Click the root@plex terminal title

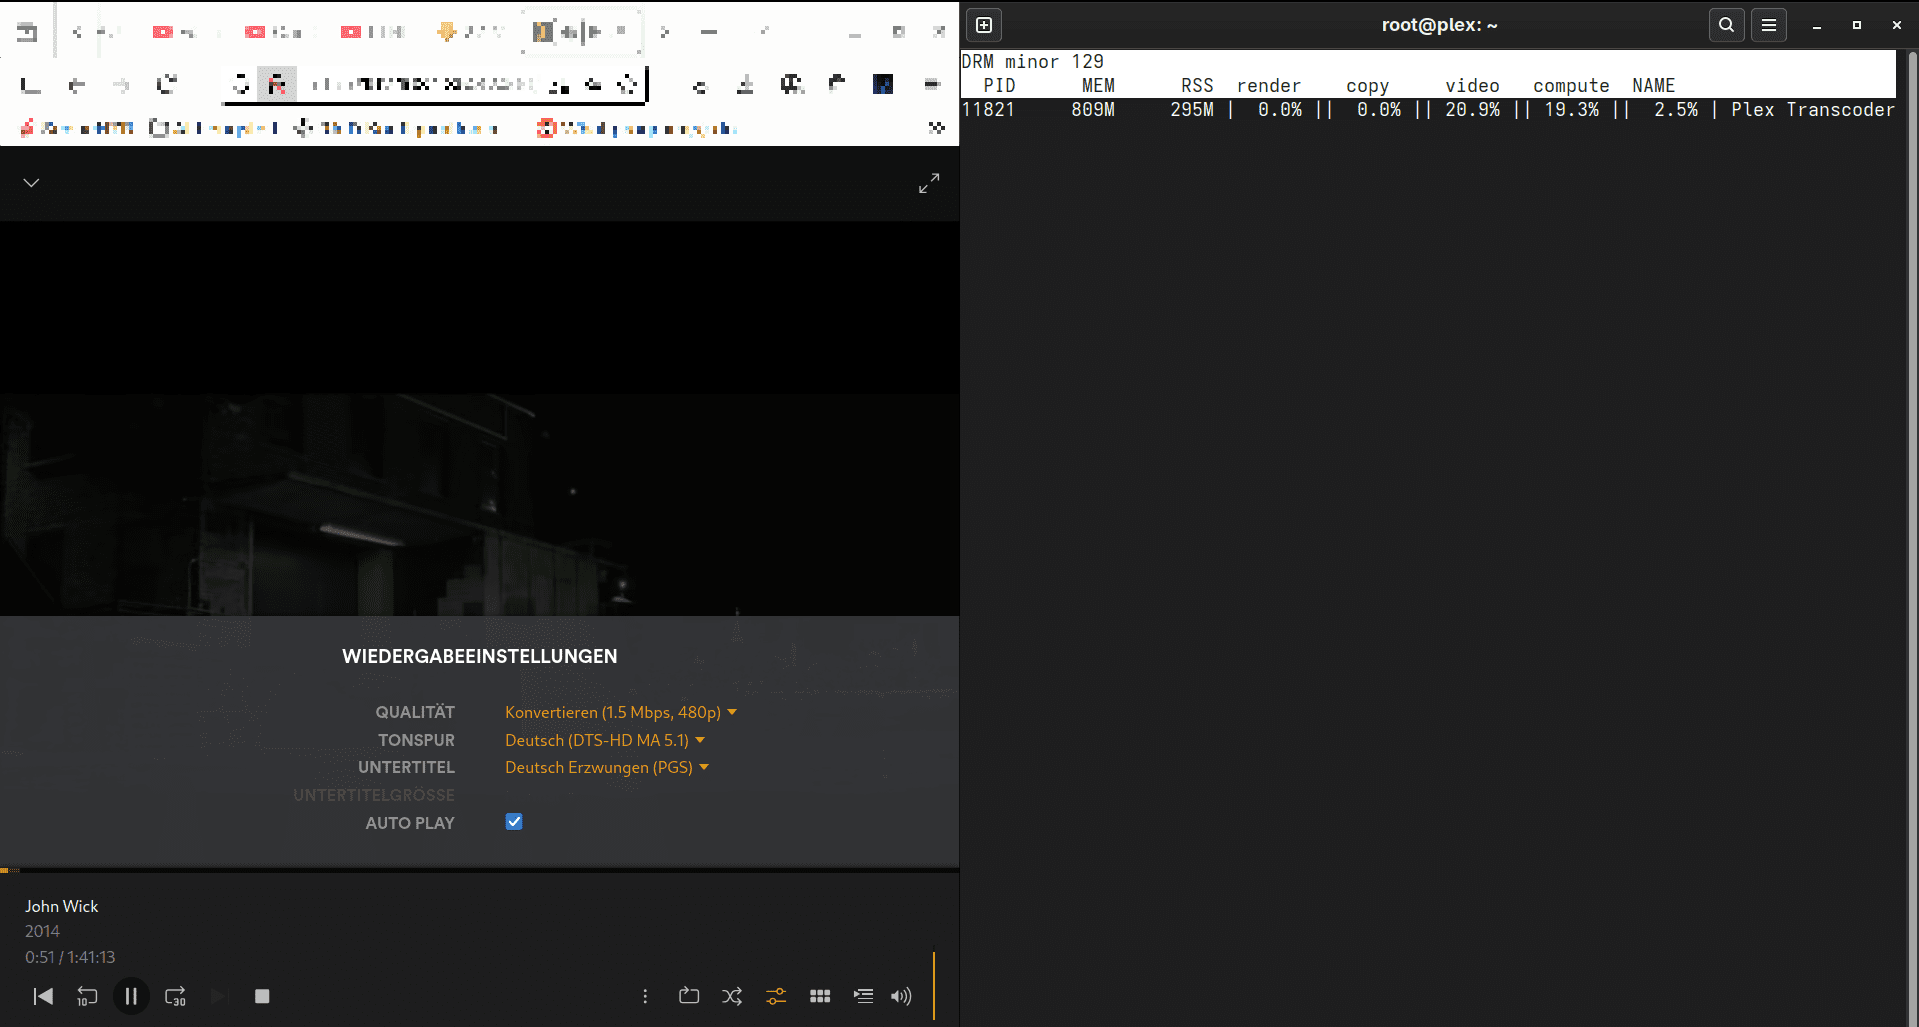(1440, 25)
